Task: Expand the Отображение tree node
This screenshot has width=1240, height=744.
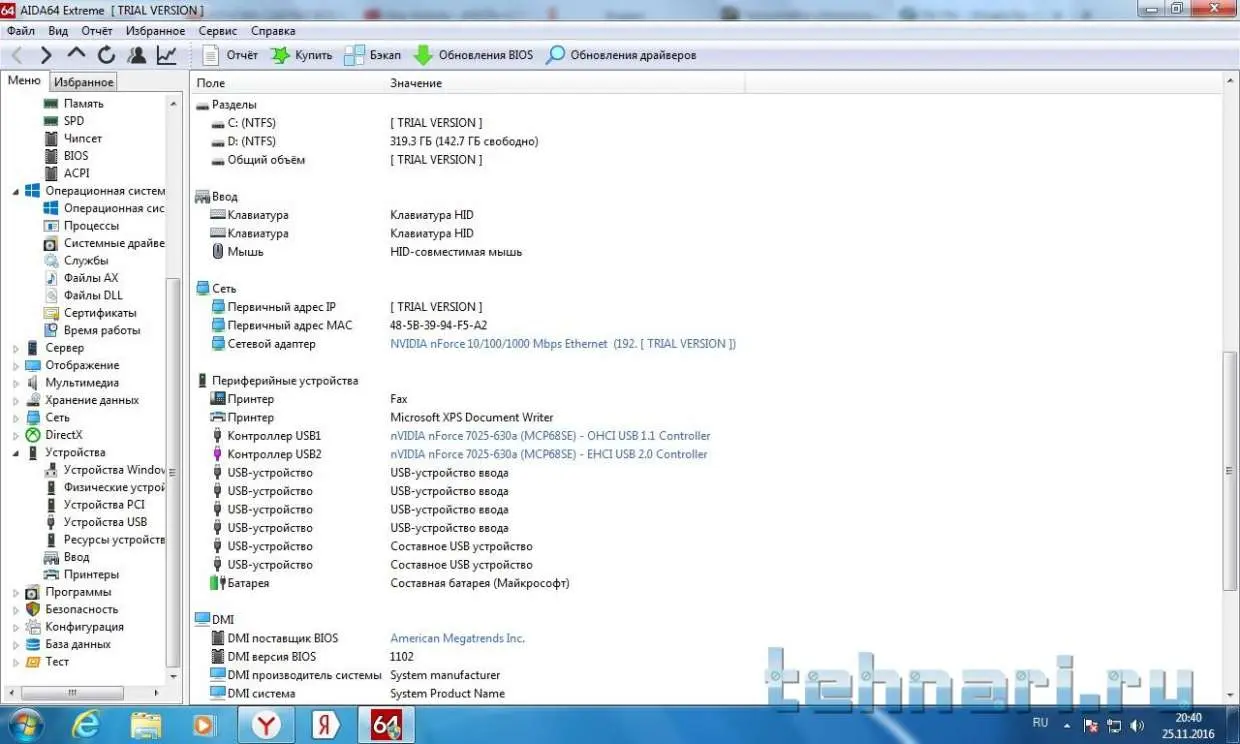Action: coord(16,366)
